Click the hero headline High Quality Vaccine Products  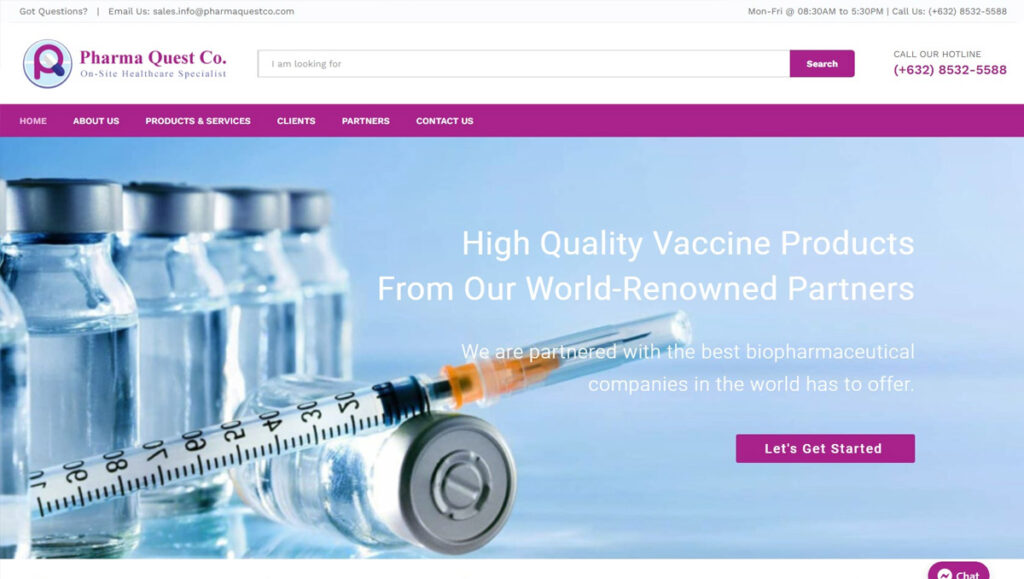point(688,243)
